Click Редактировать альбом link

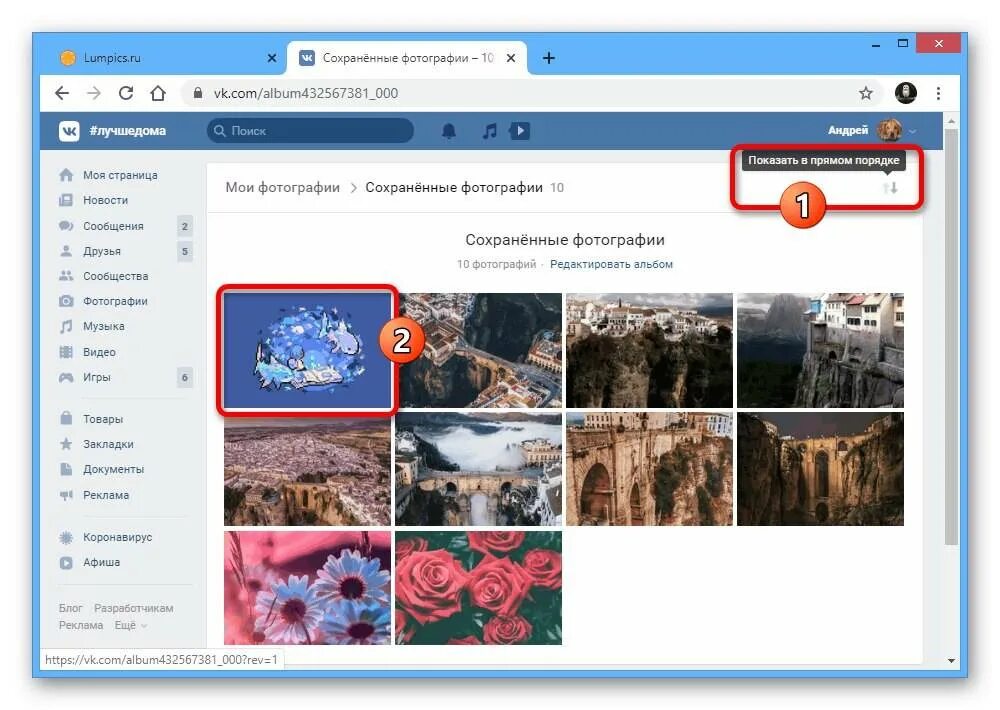coord(611,264)
